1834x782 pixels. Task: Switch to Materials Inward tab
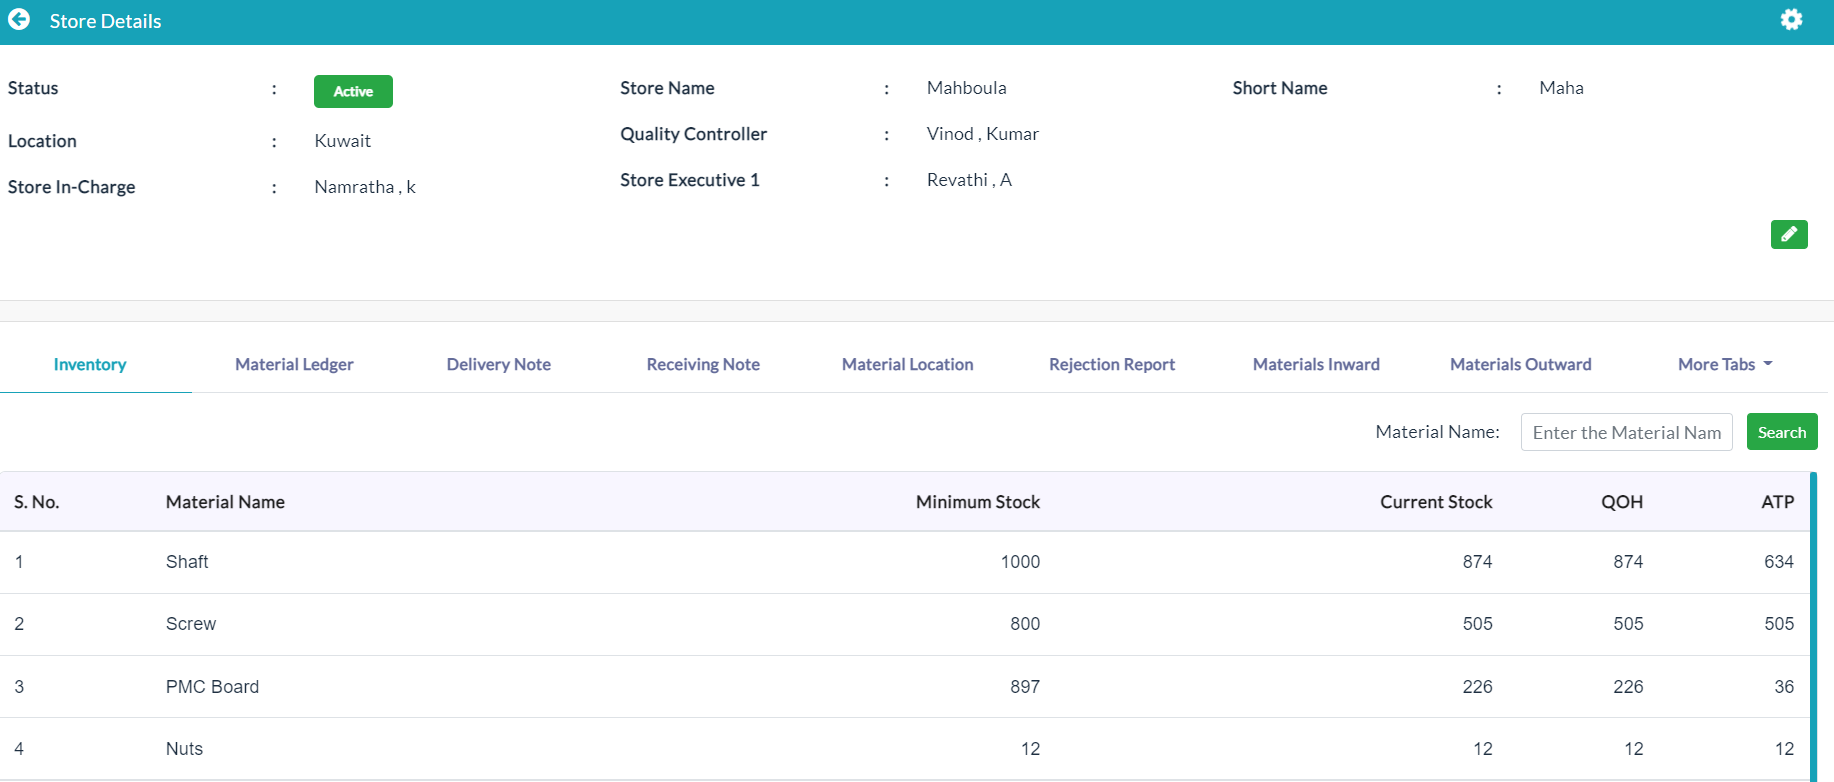point(1316,364)
